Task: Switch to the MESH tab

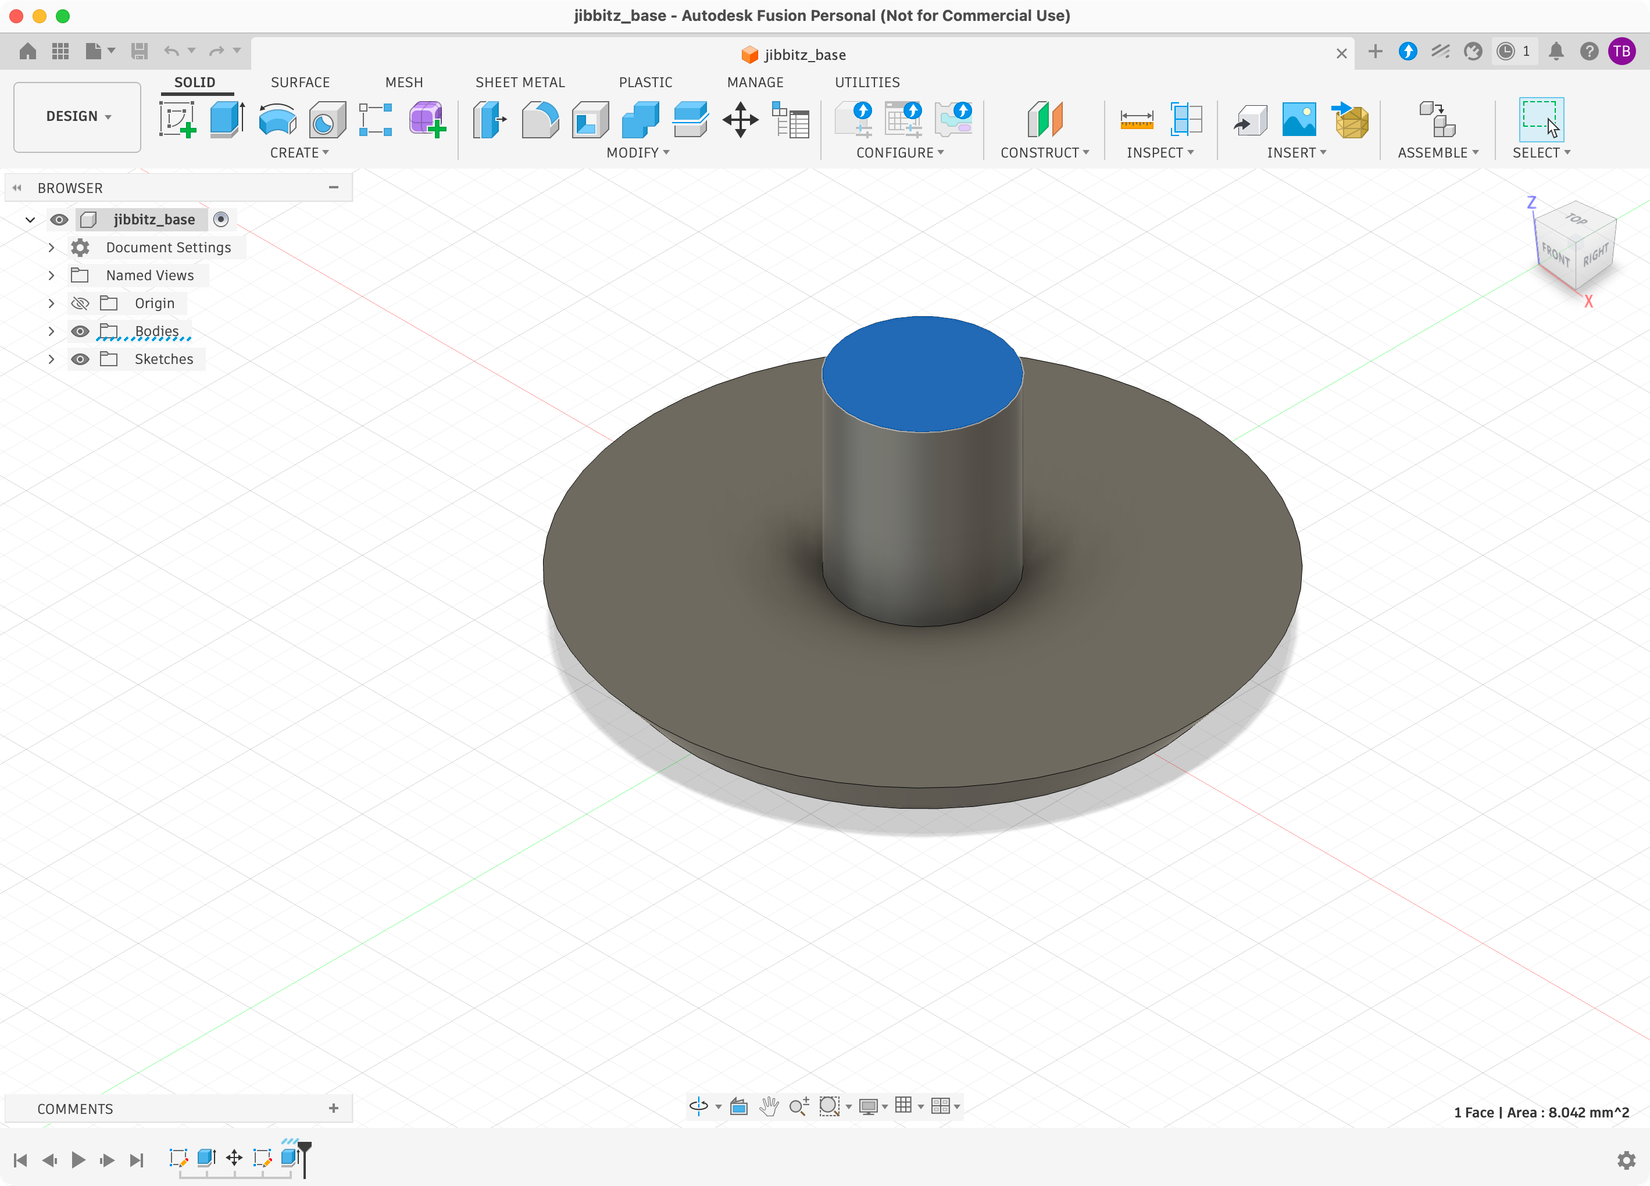Action: 404,83
